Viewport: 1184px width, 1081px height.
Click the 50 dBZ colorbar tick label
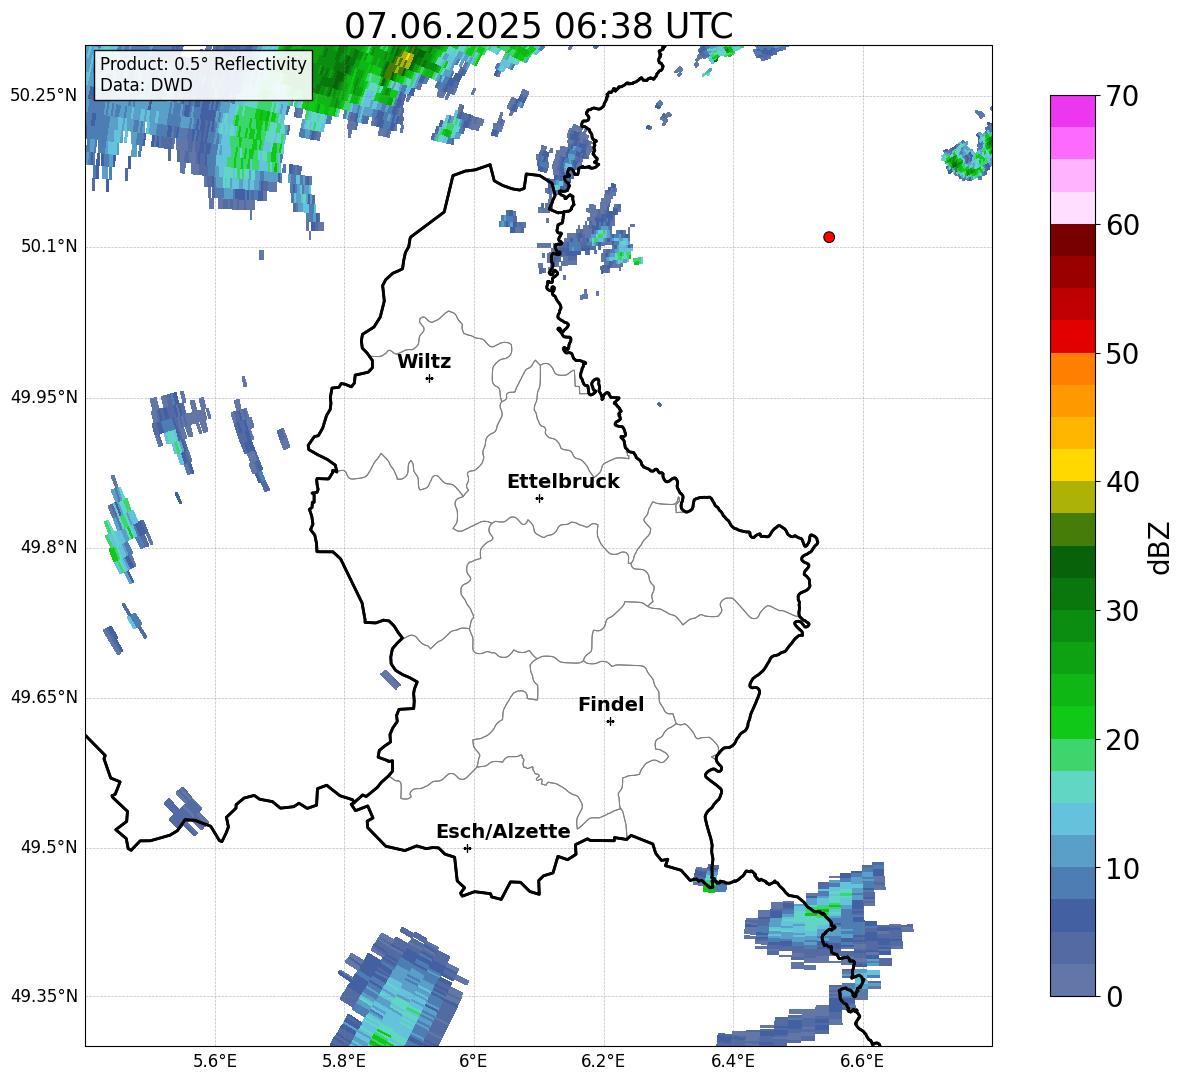point(1122,353)
